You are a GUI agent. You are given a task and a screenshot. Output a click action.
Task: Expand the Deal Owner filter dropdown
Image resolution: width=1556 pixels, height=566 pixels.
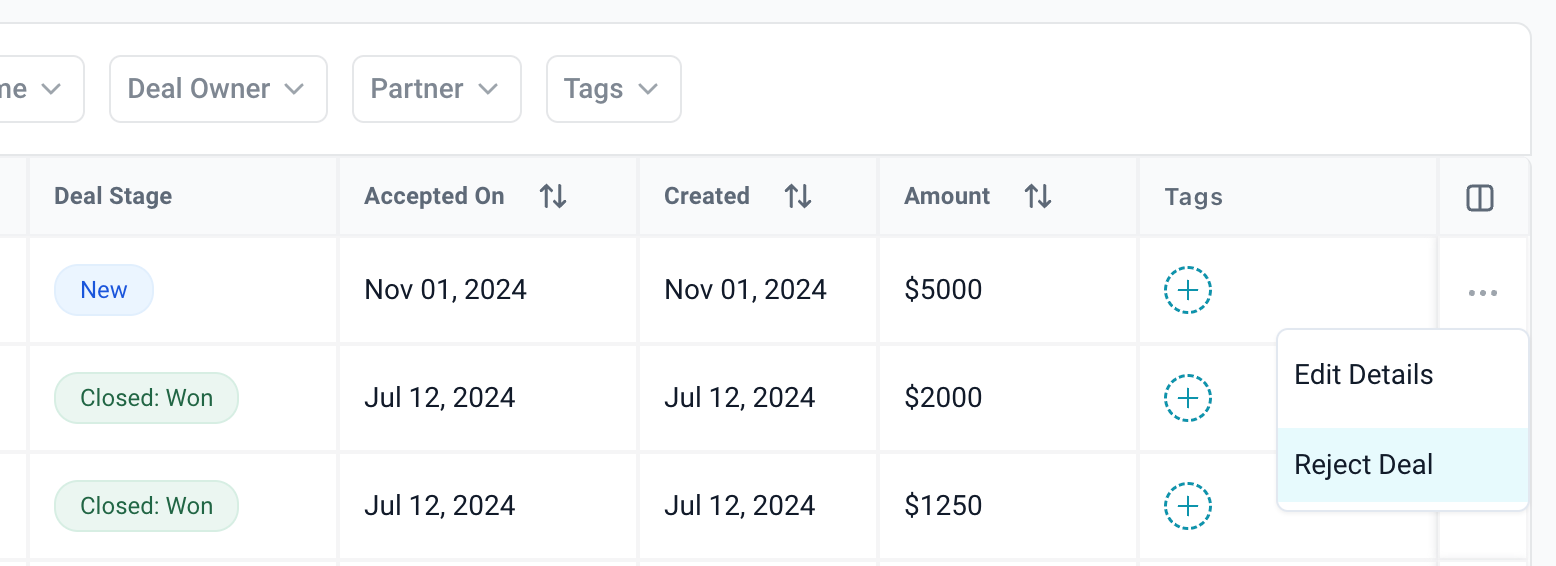218,89
